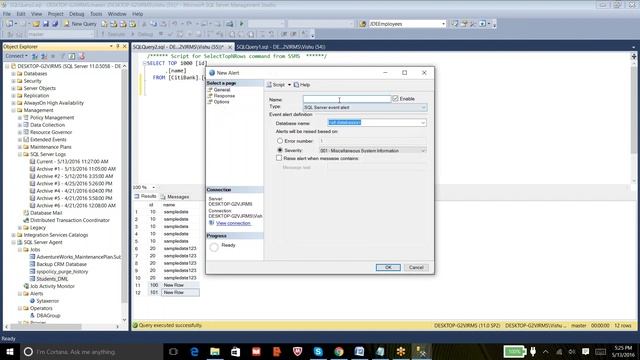Image resolution: width=640 pixels, height=360 pixels.
Task: Expand the Security node
Action: click(x=13, y=81)
